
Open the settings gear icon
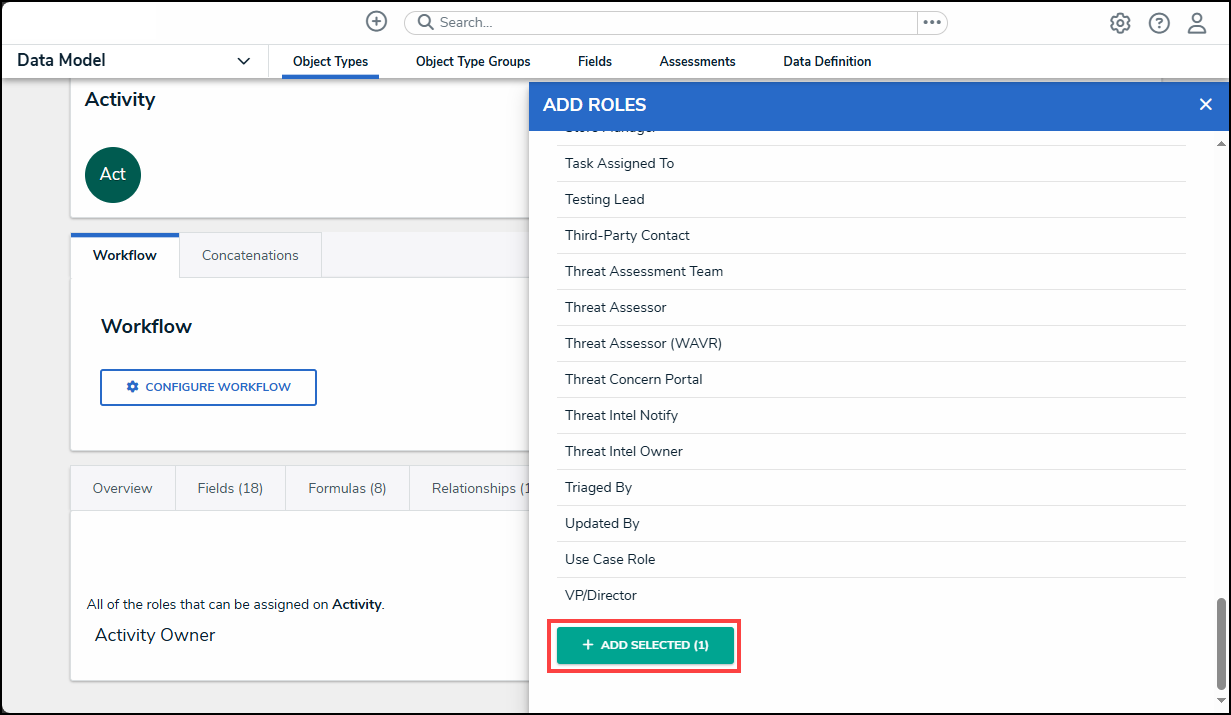(x=1120, y=23)
